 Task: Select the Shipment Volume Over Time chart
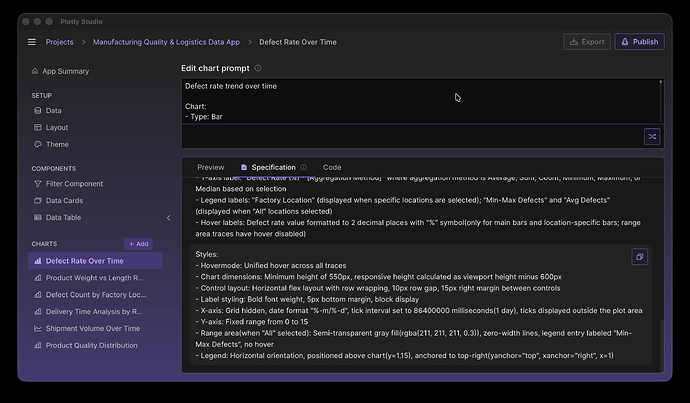tap(92, 328)
